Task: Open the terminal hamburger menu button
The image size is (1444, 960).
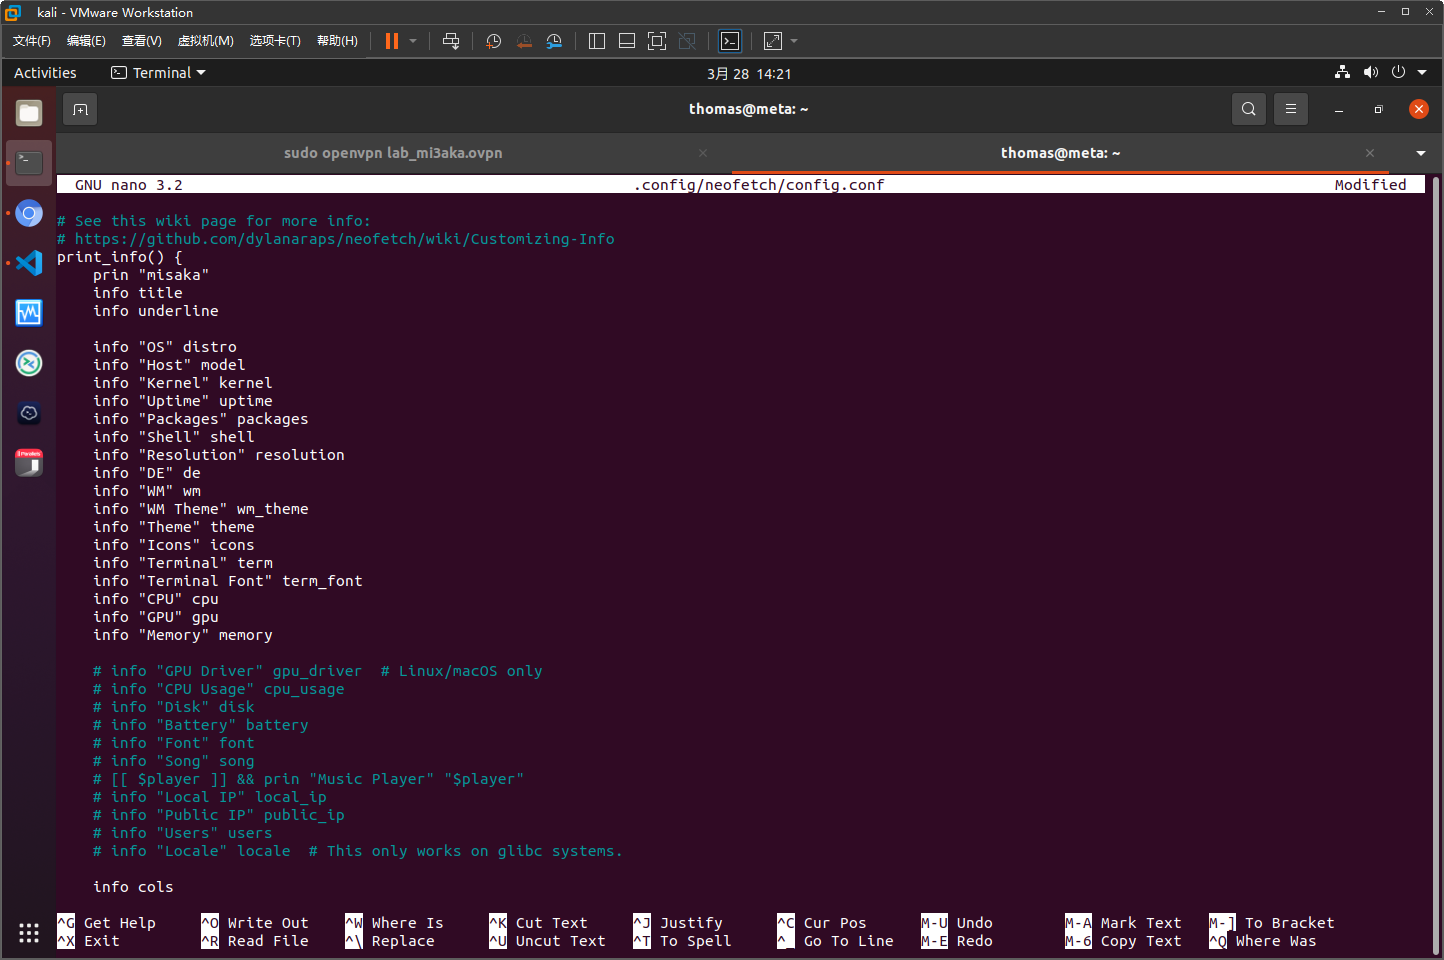Action: click(x=1290, y=109)
